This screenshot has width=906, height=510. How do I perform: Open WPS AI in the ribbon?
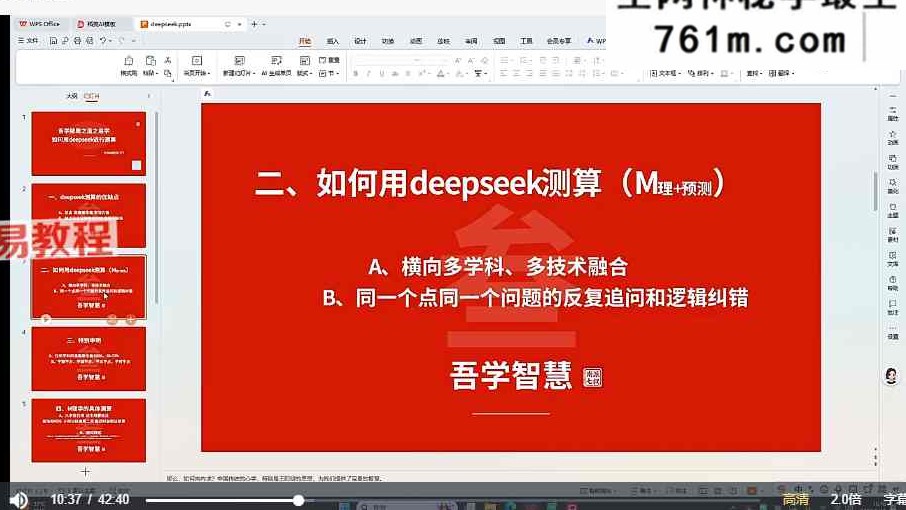(x=596, y=41)
